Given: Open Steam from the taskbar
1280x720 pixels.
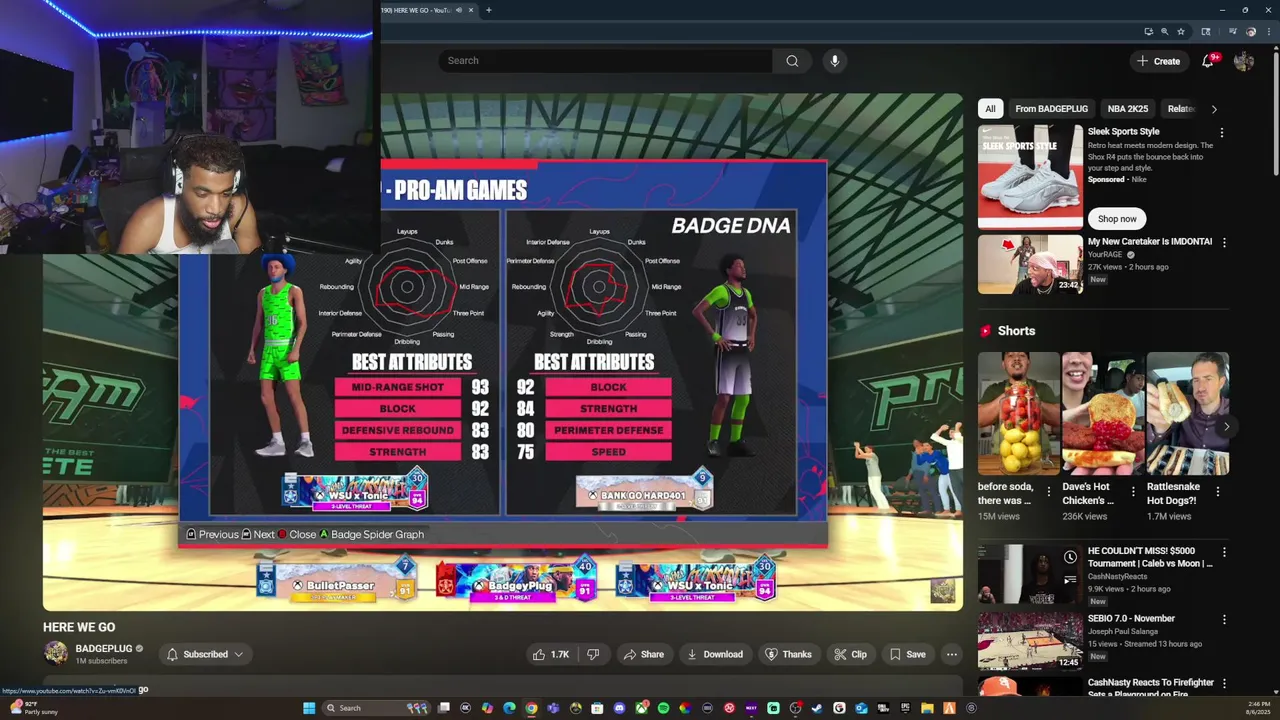Looking at the screenshot, I should point(816,708).
